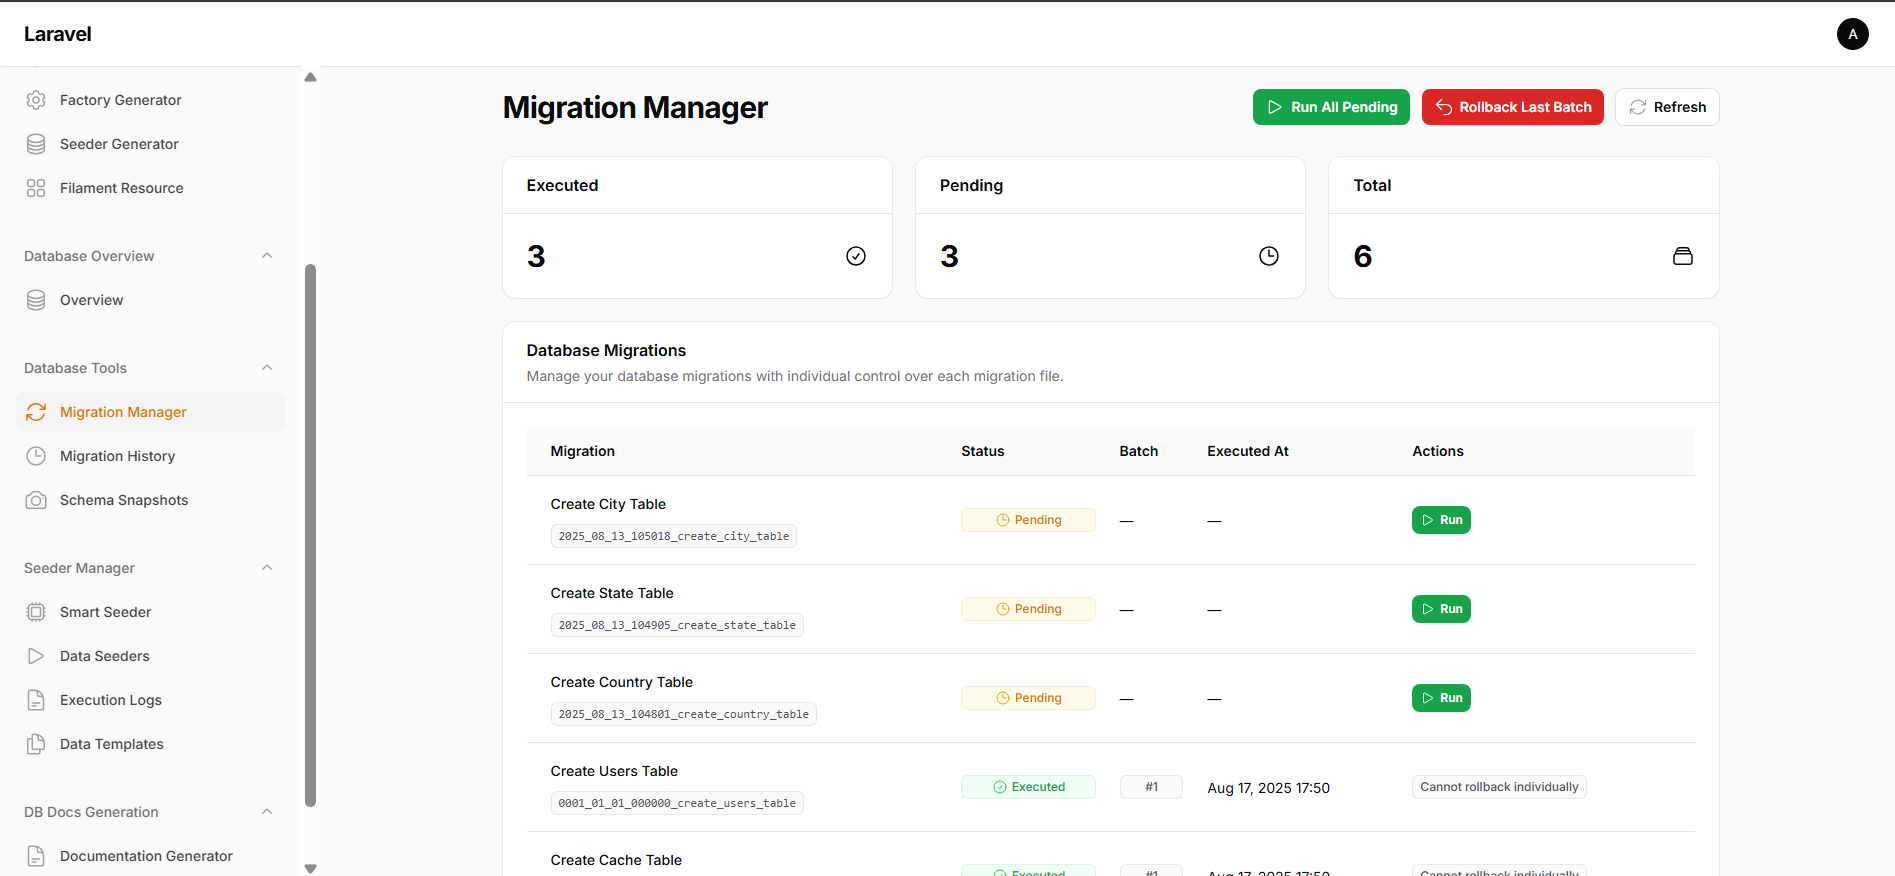The height and width of the screenshot is (876, 1895).
Task: Open Smart Seeder
Action: click(150, 612)
